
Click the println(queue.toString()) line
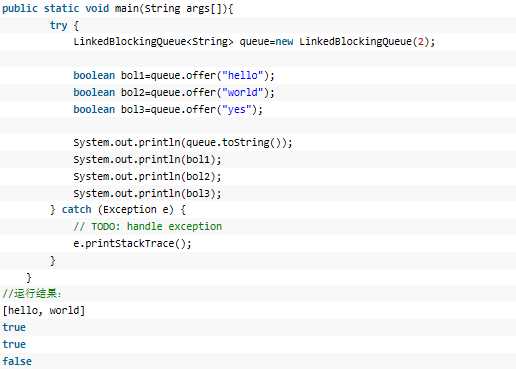click(183, 143)
